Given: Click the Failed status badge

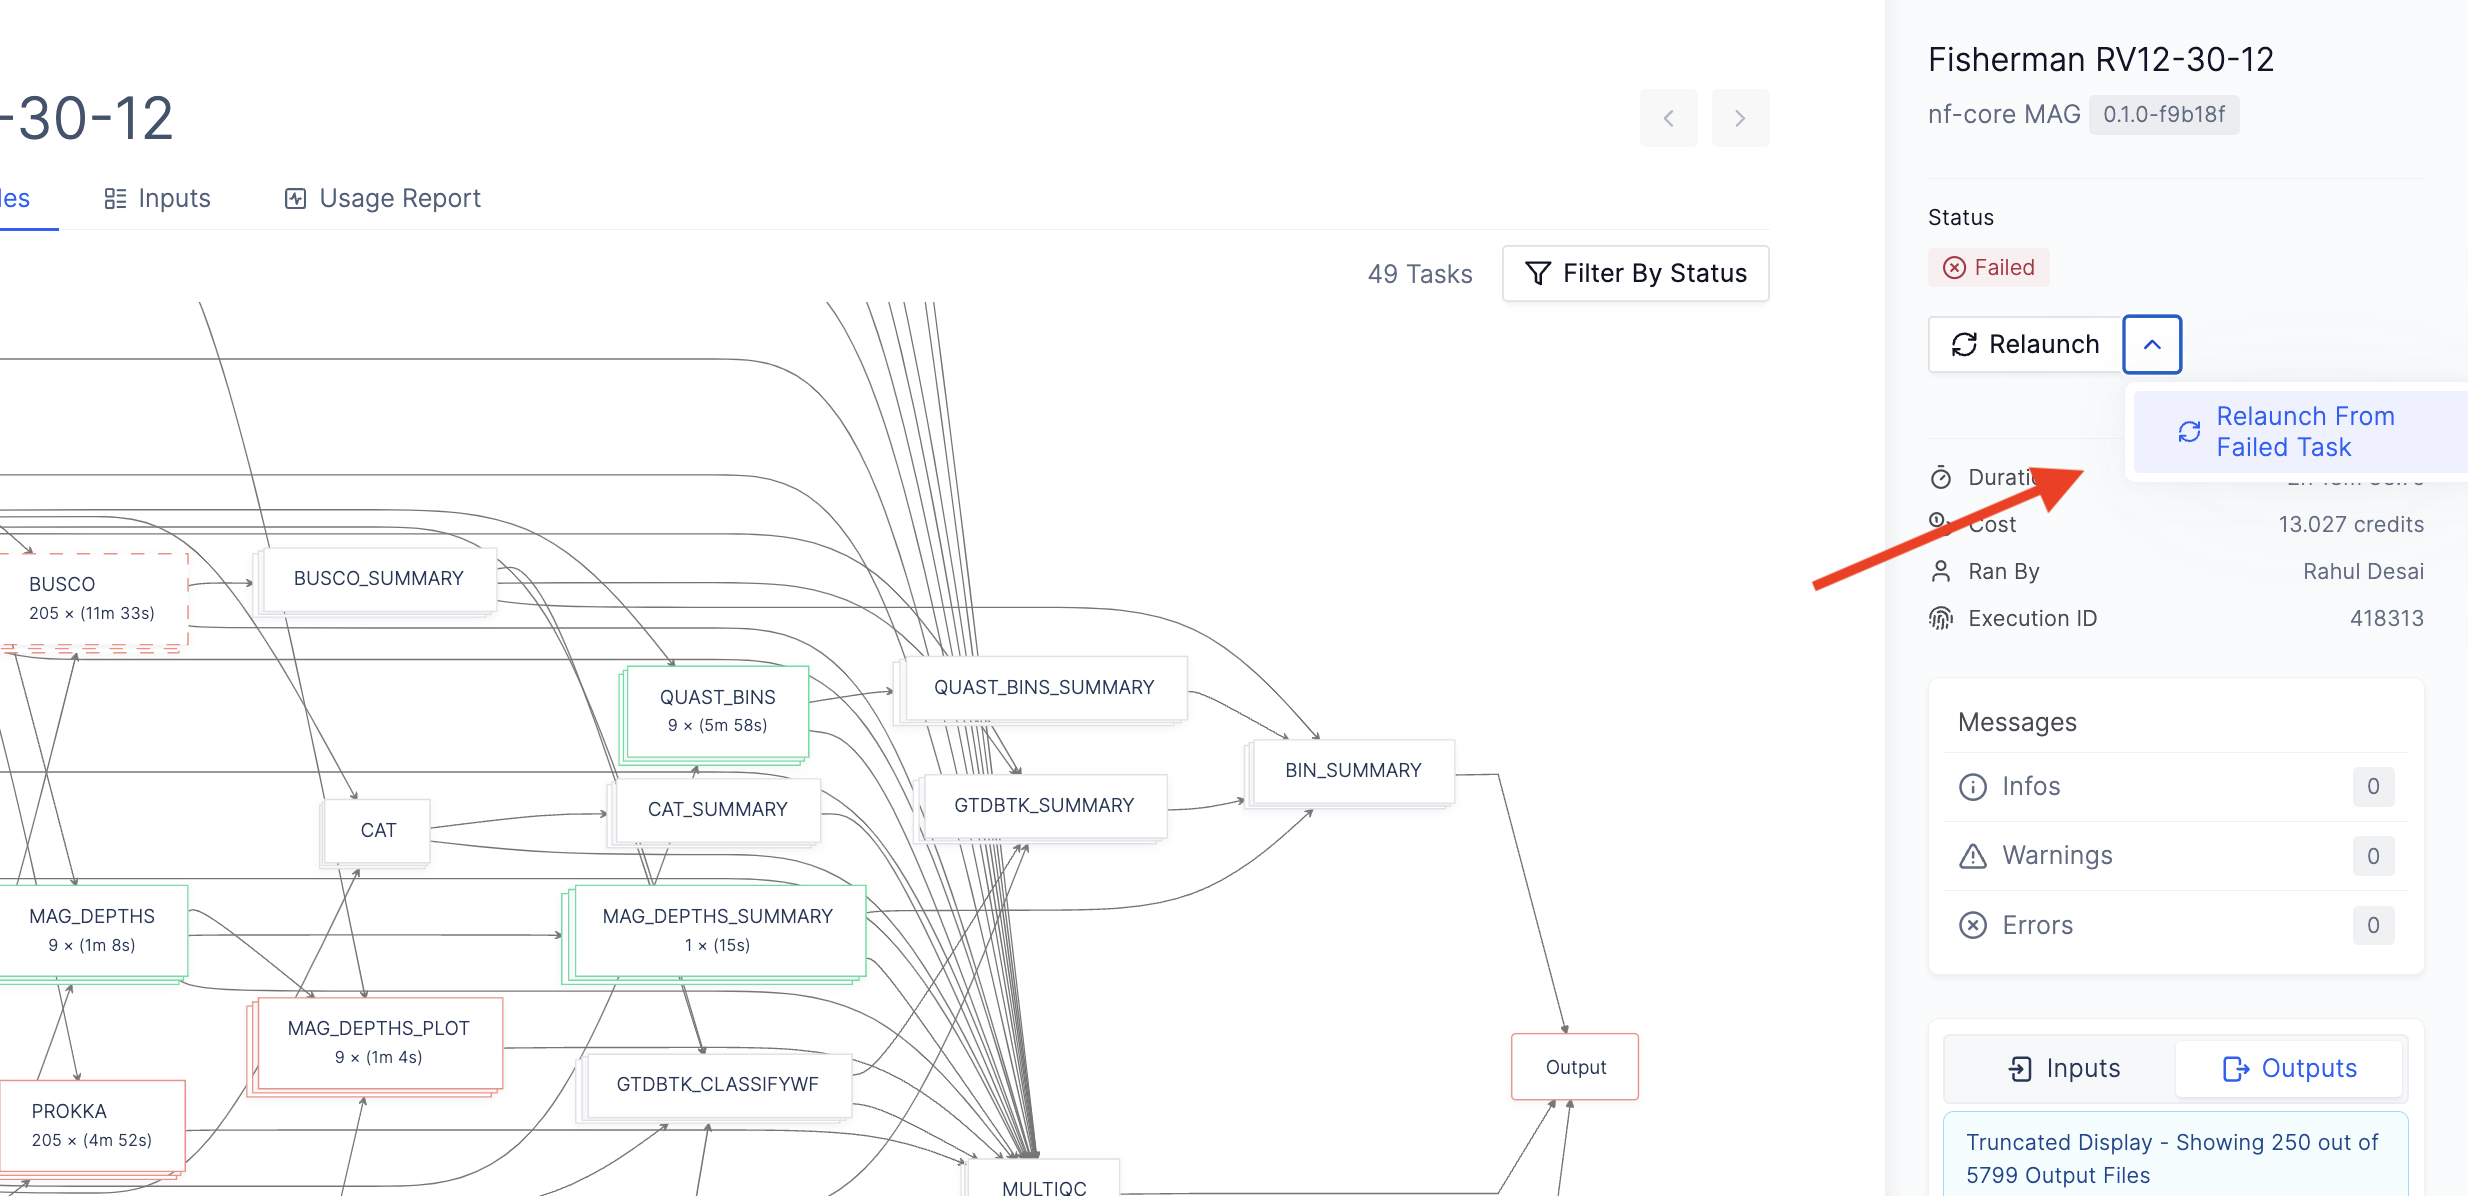Looking at the screenshot, I should pyautogui.click(x=1988, y=267).
